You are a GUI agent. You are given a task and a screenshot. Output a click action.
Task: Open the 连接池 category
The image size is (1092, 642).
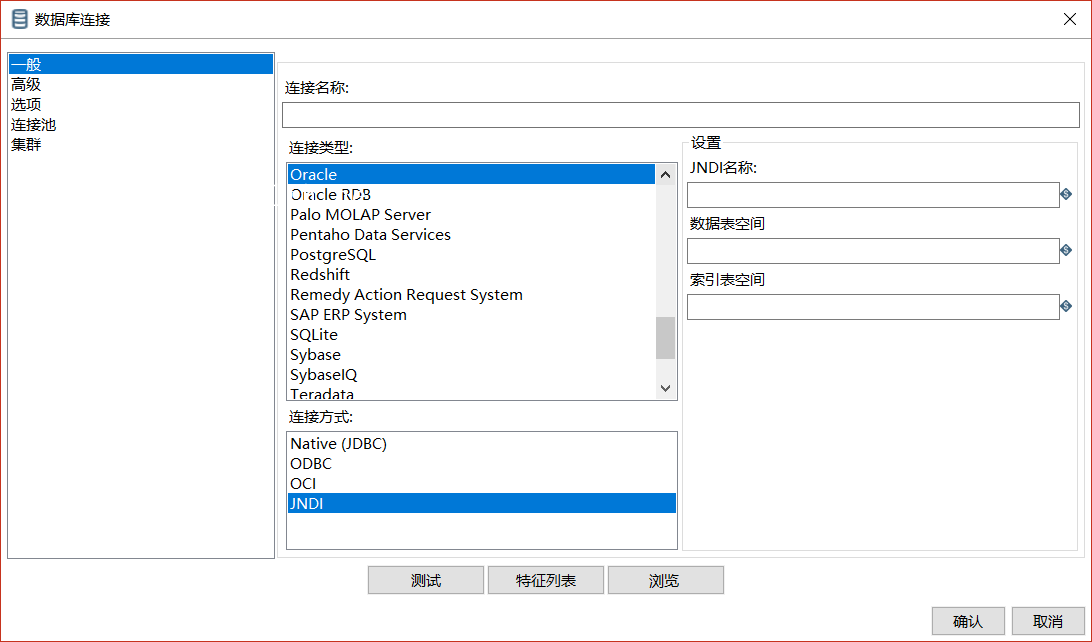click(x=141, y=125)
